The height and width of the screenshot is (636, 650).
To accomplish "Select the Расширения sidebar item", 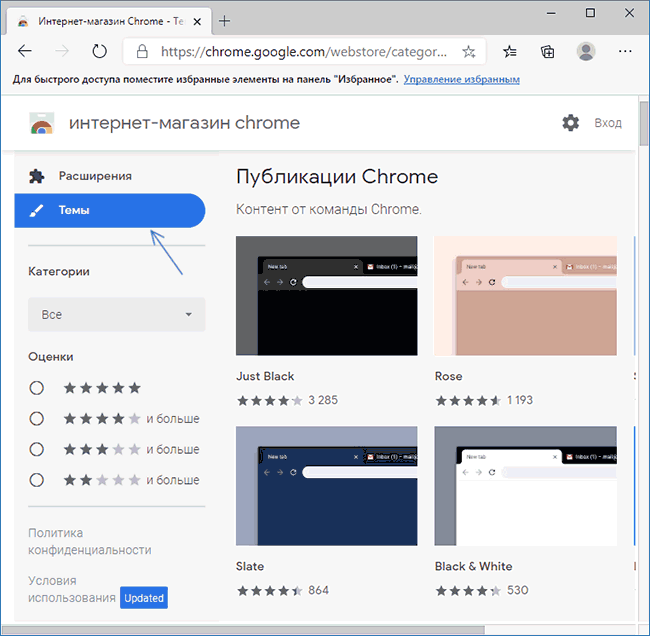I will coord(110,176).
